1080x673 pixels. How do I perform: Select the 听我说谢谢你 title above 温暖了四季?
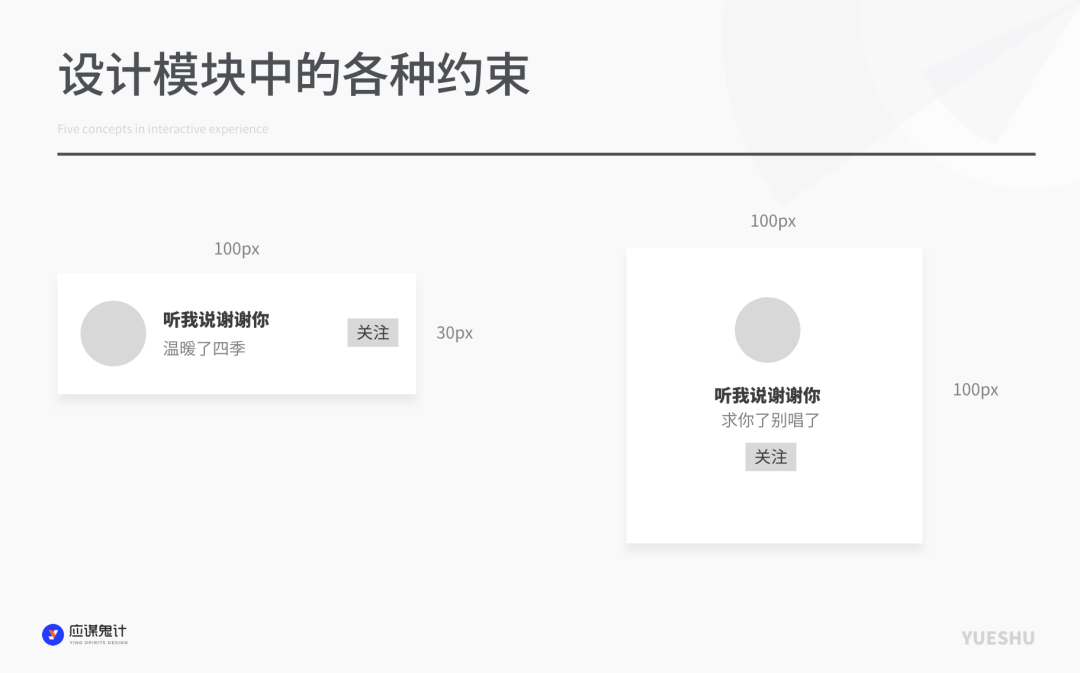[216, 320]
